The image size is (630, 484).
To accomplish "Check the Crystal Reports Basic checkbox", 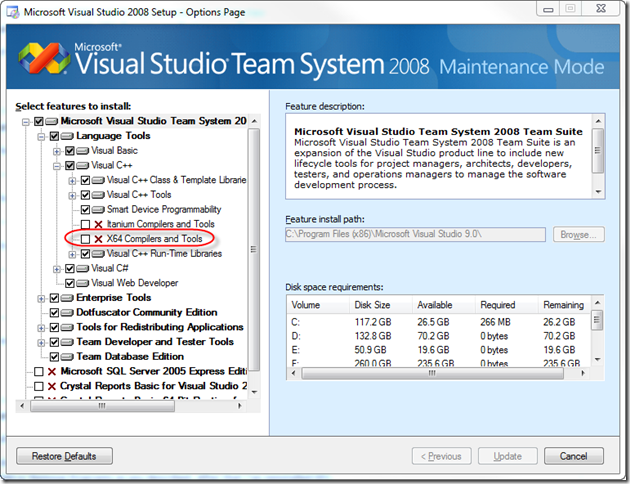I will [39, 386].
